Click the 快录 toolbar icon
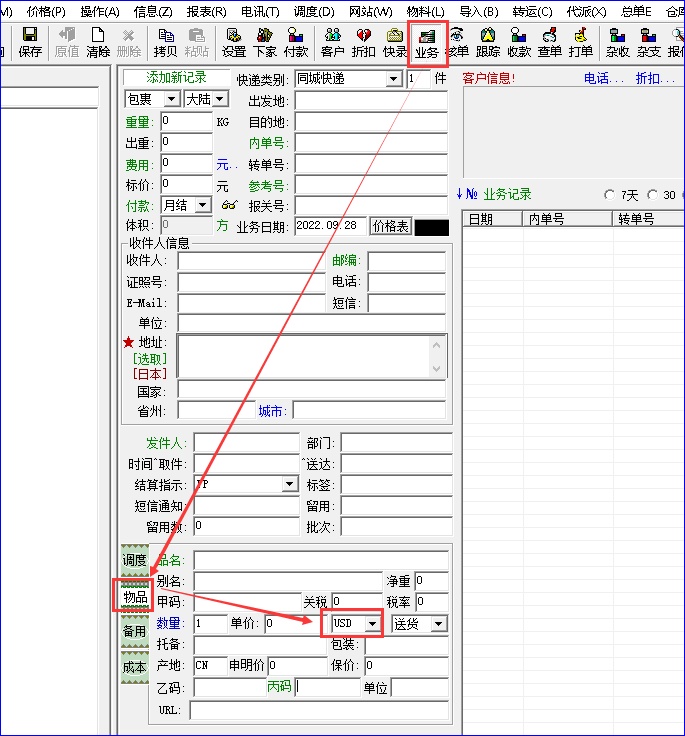This screenshot has width=685, height=736. coord(394,42)
